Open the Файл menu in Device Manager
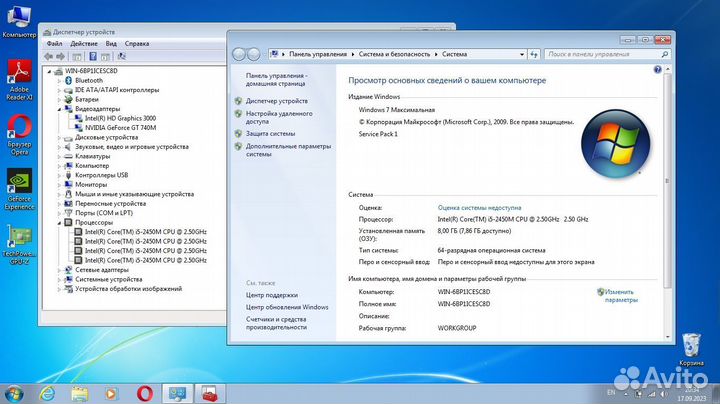720x404 pixels. (x=54, y=44)
